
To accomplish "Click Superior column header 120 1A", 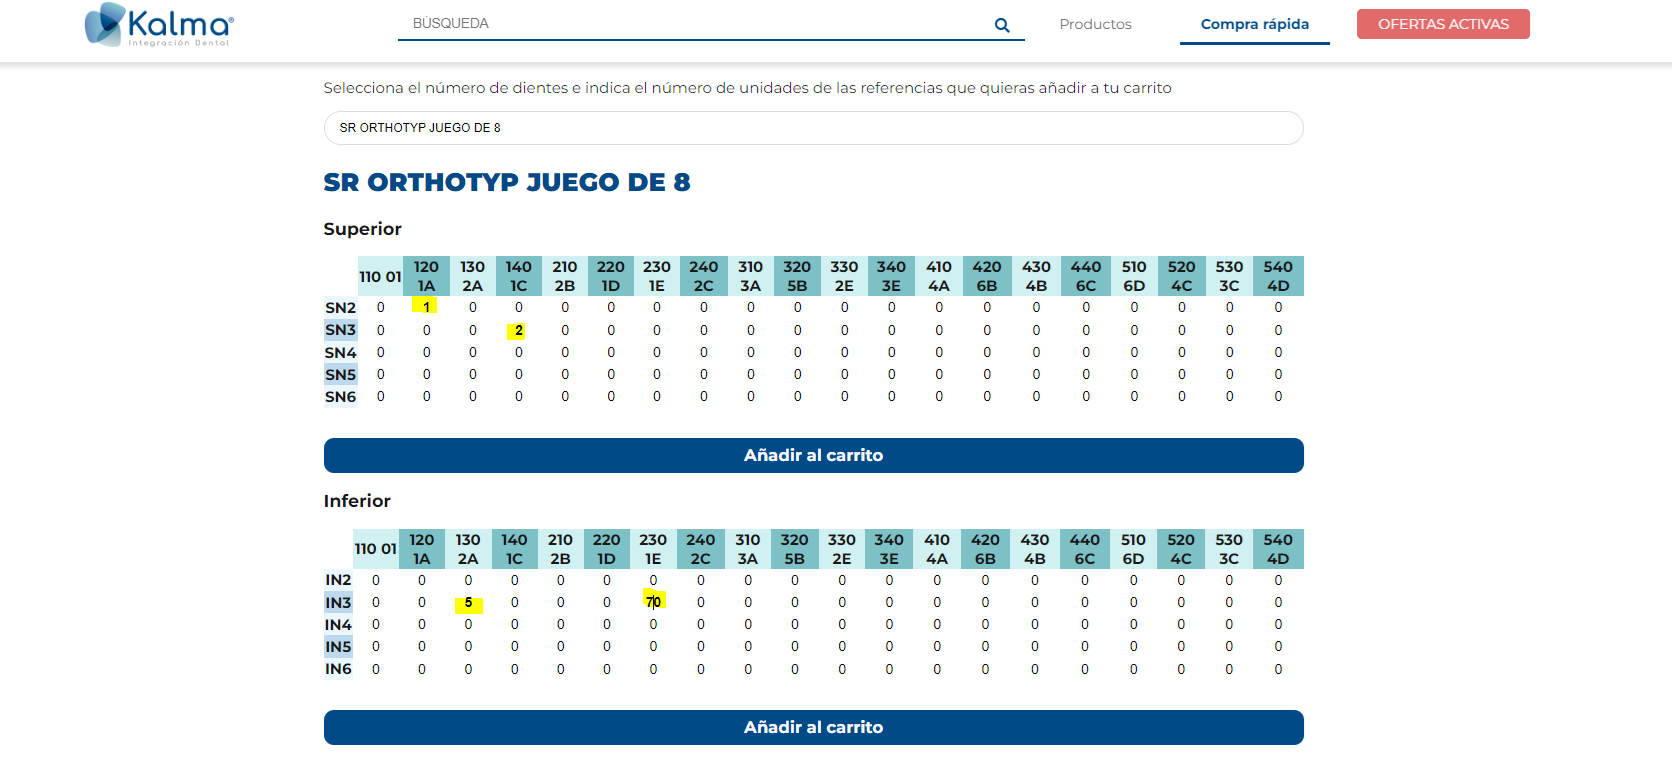I will [x=426, y=276].
